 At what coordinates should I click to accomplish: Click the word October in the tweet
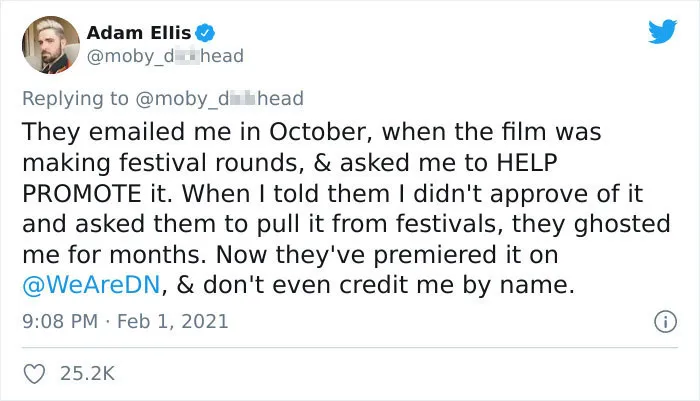[321, 132]
